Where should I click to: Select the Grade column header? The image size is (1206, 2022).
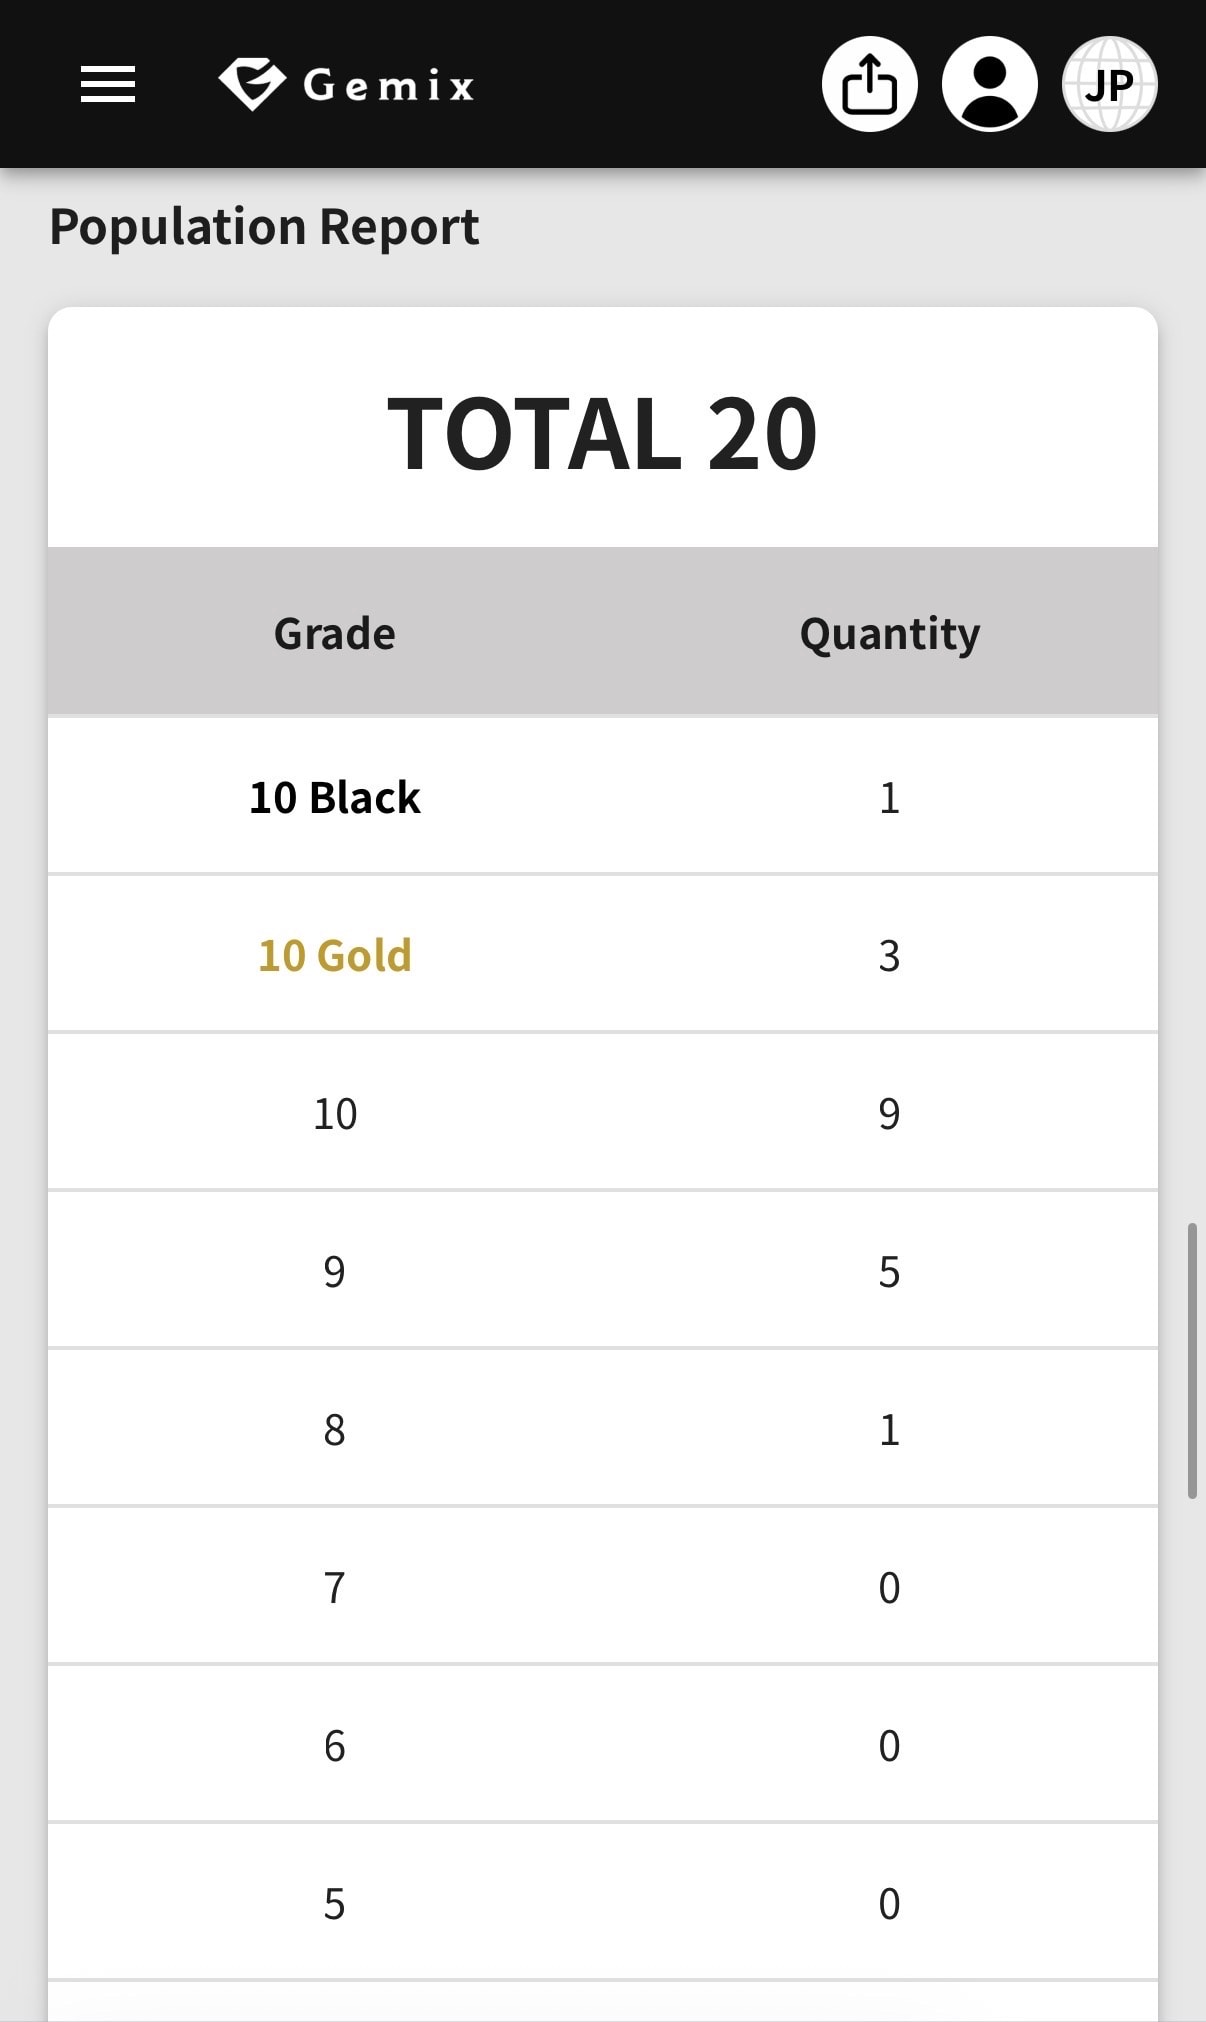[335, 633]
